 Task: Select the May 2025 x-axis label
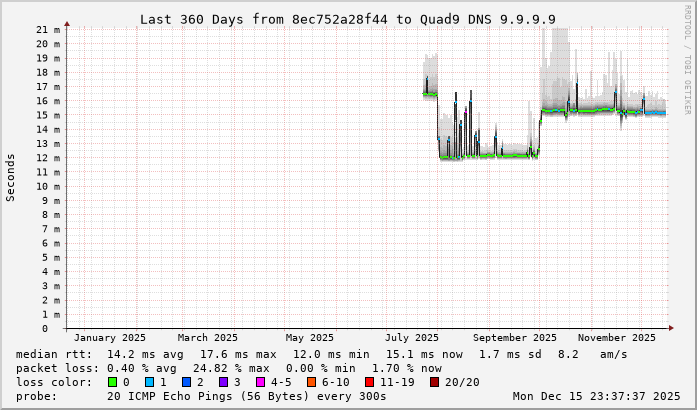click(x=309, y=338)
